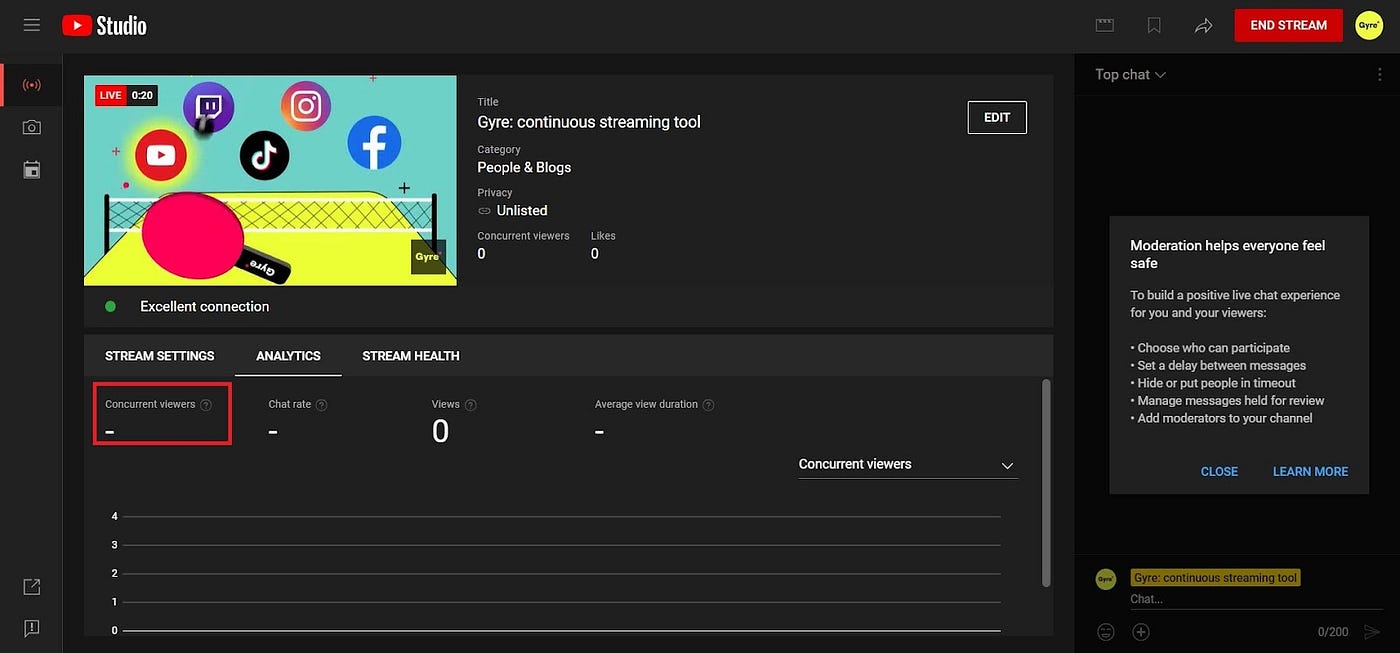Viewport: 1400px width, 653px height.
Task: Open the emoji picker in chat
Action: (x=1106, y=632)
